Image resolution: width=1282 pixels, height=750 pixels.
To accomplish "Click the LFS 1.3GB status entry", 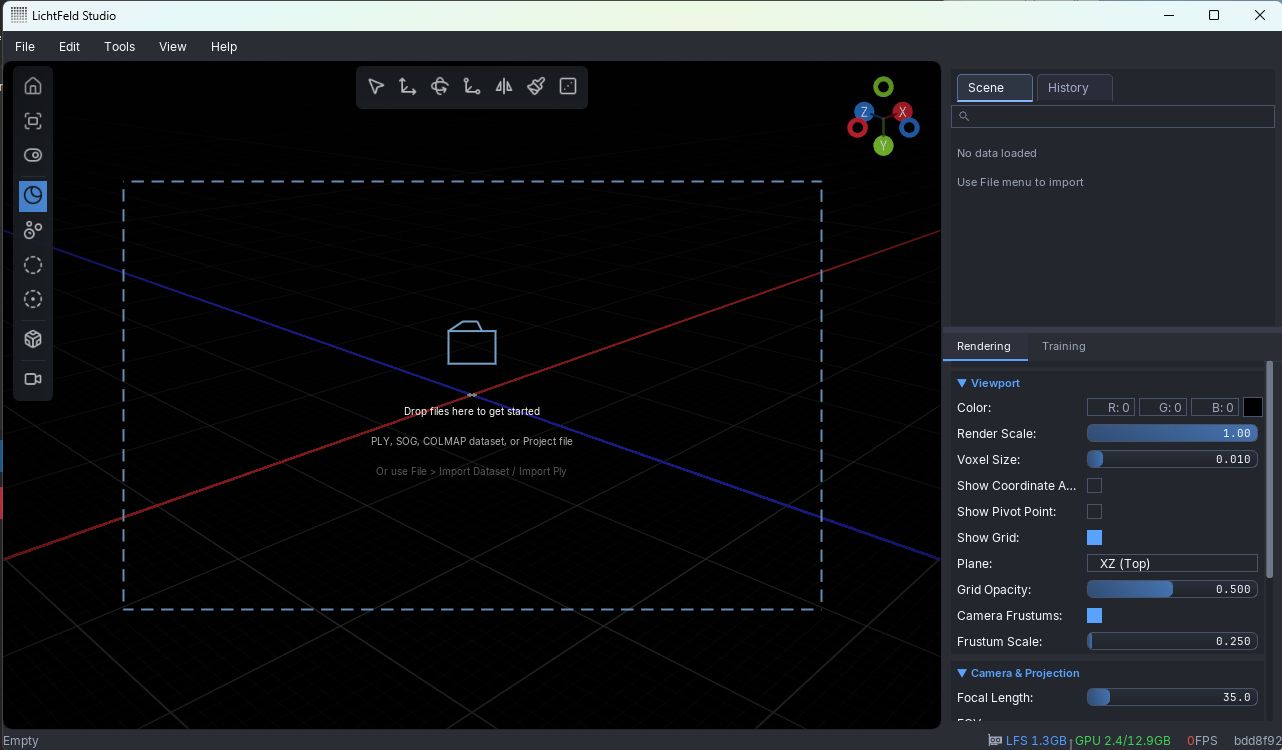I will (1036, 741).
